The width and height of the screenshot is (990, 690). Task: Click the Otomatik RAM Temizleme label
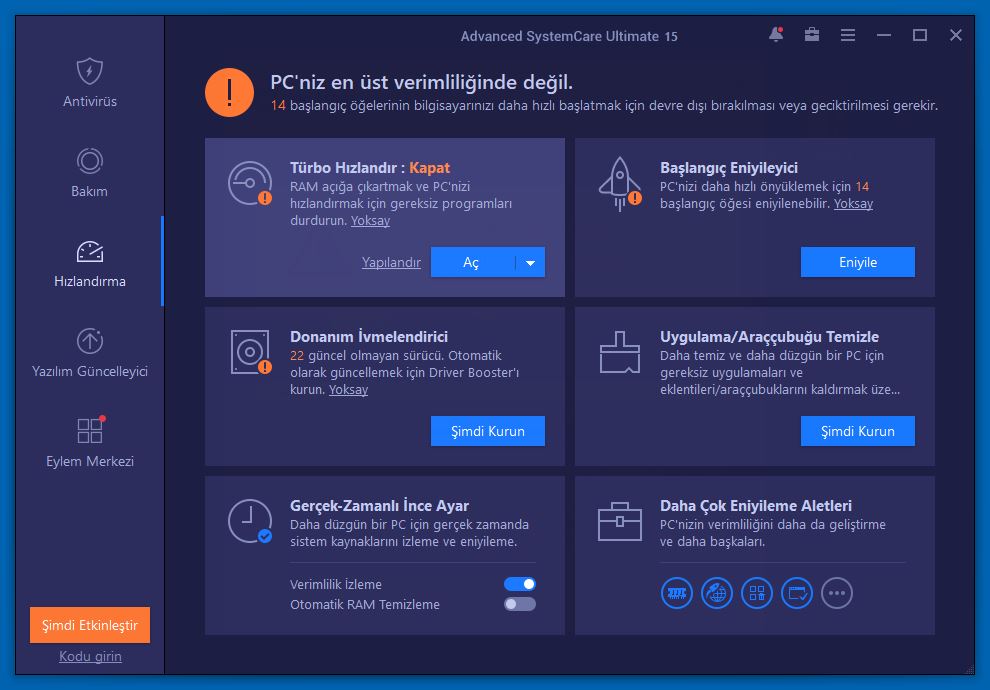[x=364, y=605]
